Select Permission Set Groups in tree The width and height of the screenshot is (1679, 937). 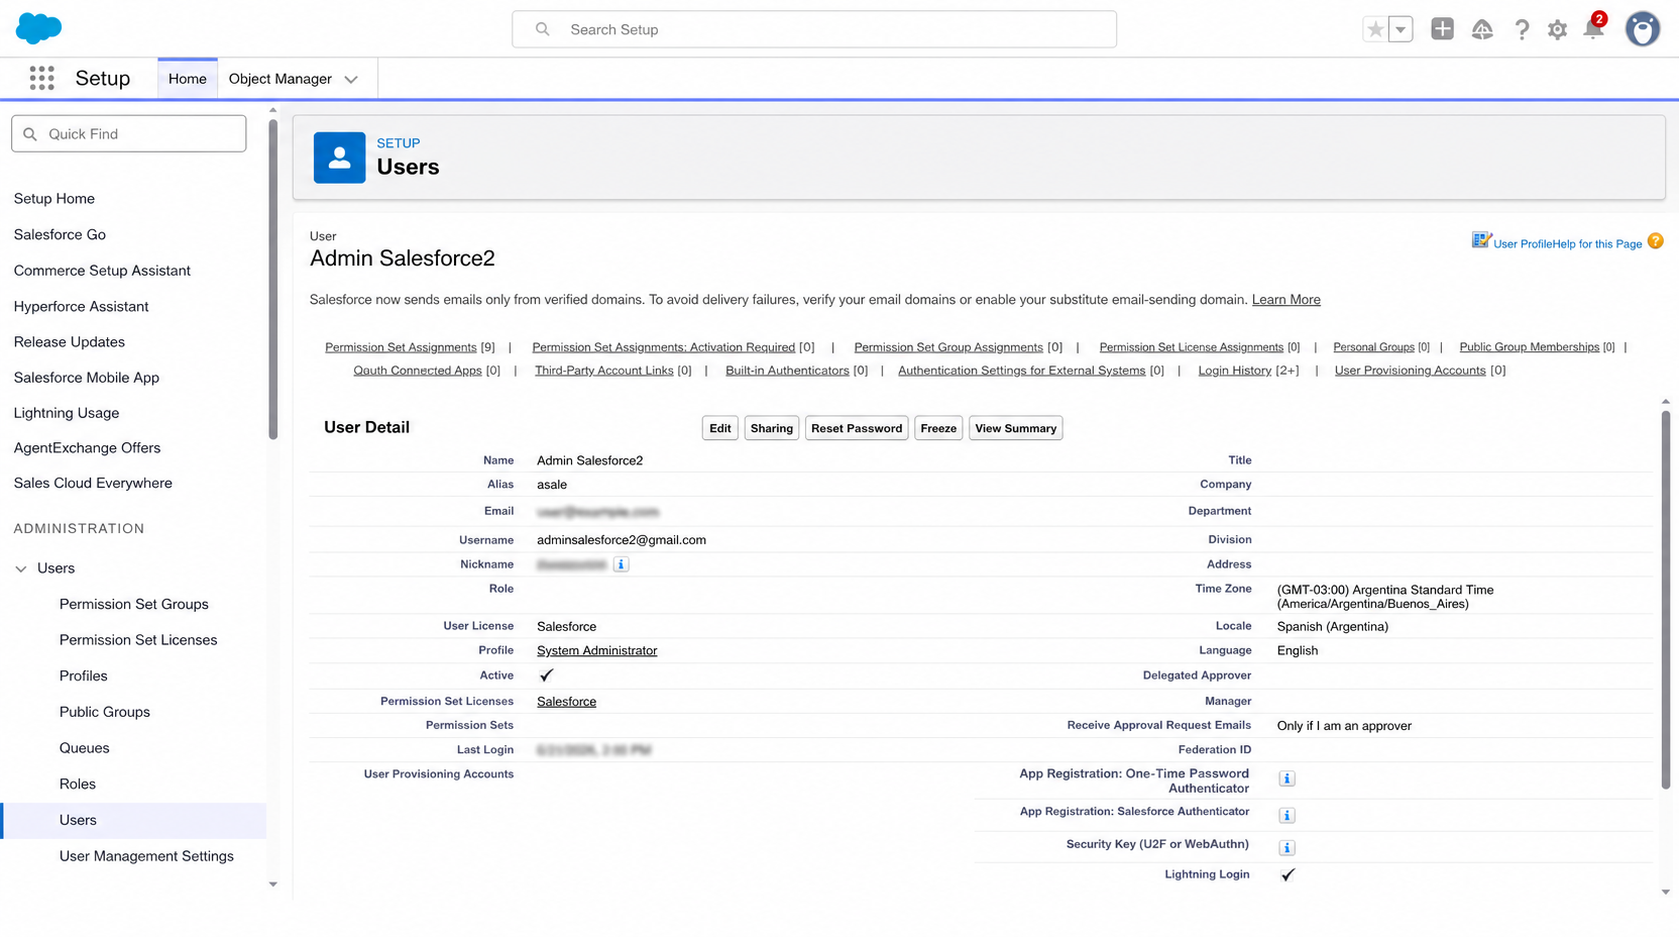pos(134,604)
